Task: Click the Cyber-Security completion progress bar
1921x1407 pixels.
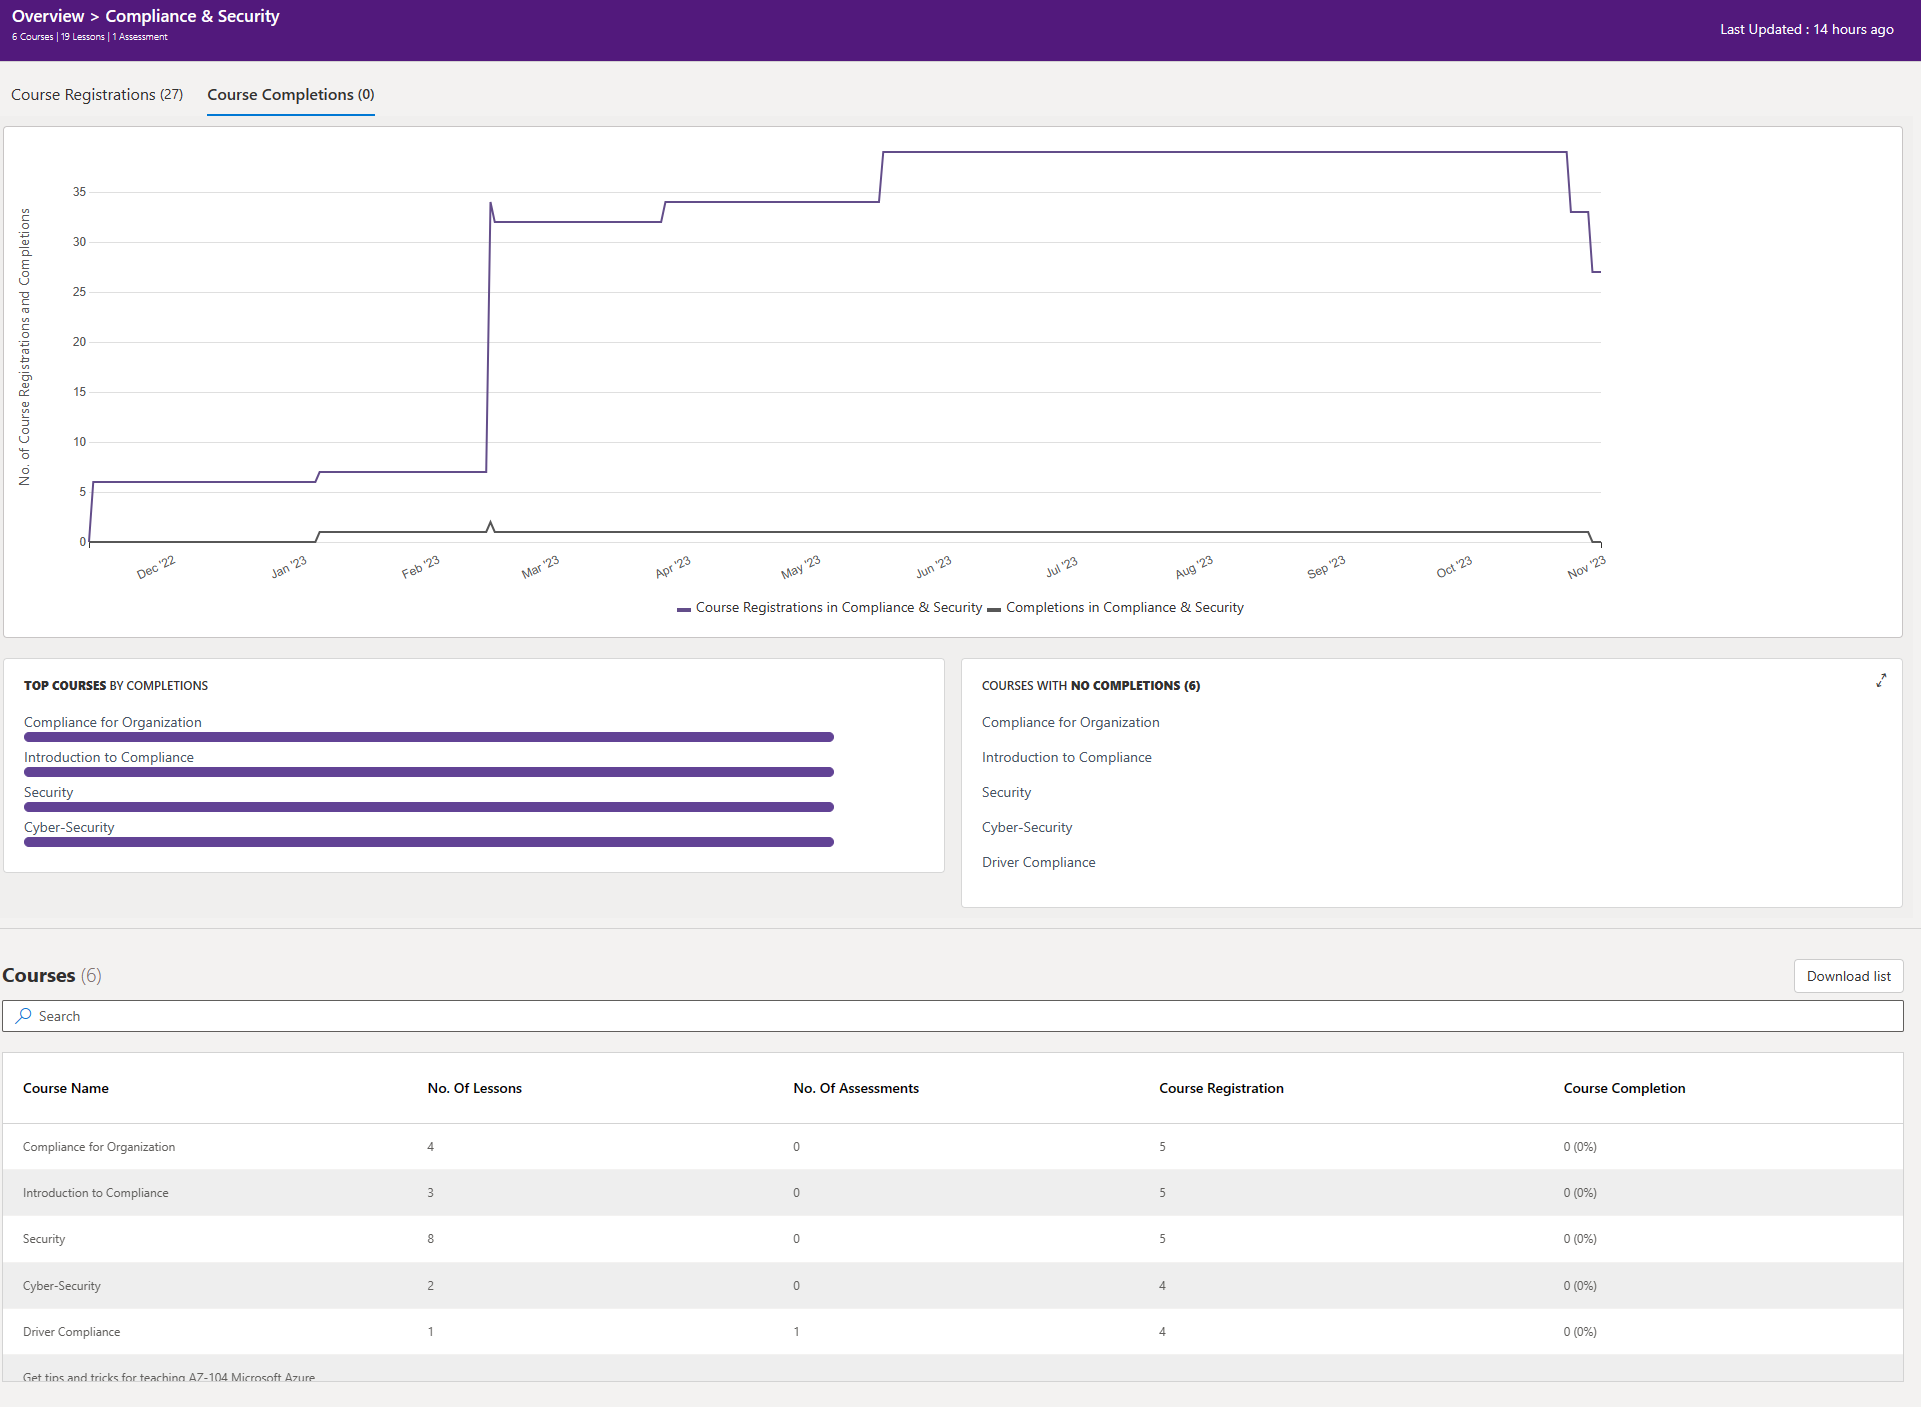Action: point(429,842)
